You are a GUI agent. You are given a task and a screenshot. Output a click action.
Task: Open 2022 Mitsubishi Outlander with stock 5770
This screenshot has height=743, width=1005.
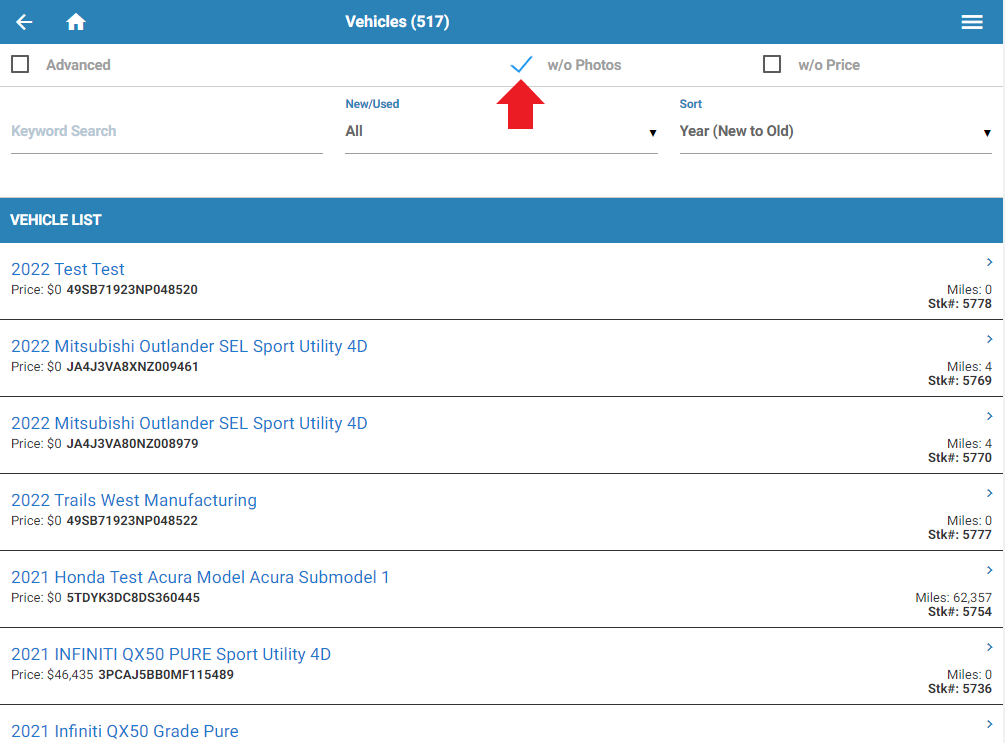click(x=189, y=423)
